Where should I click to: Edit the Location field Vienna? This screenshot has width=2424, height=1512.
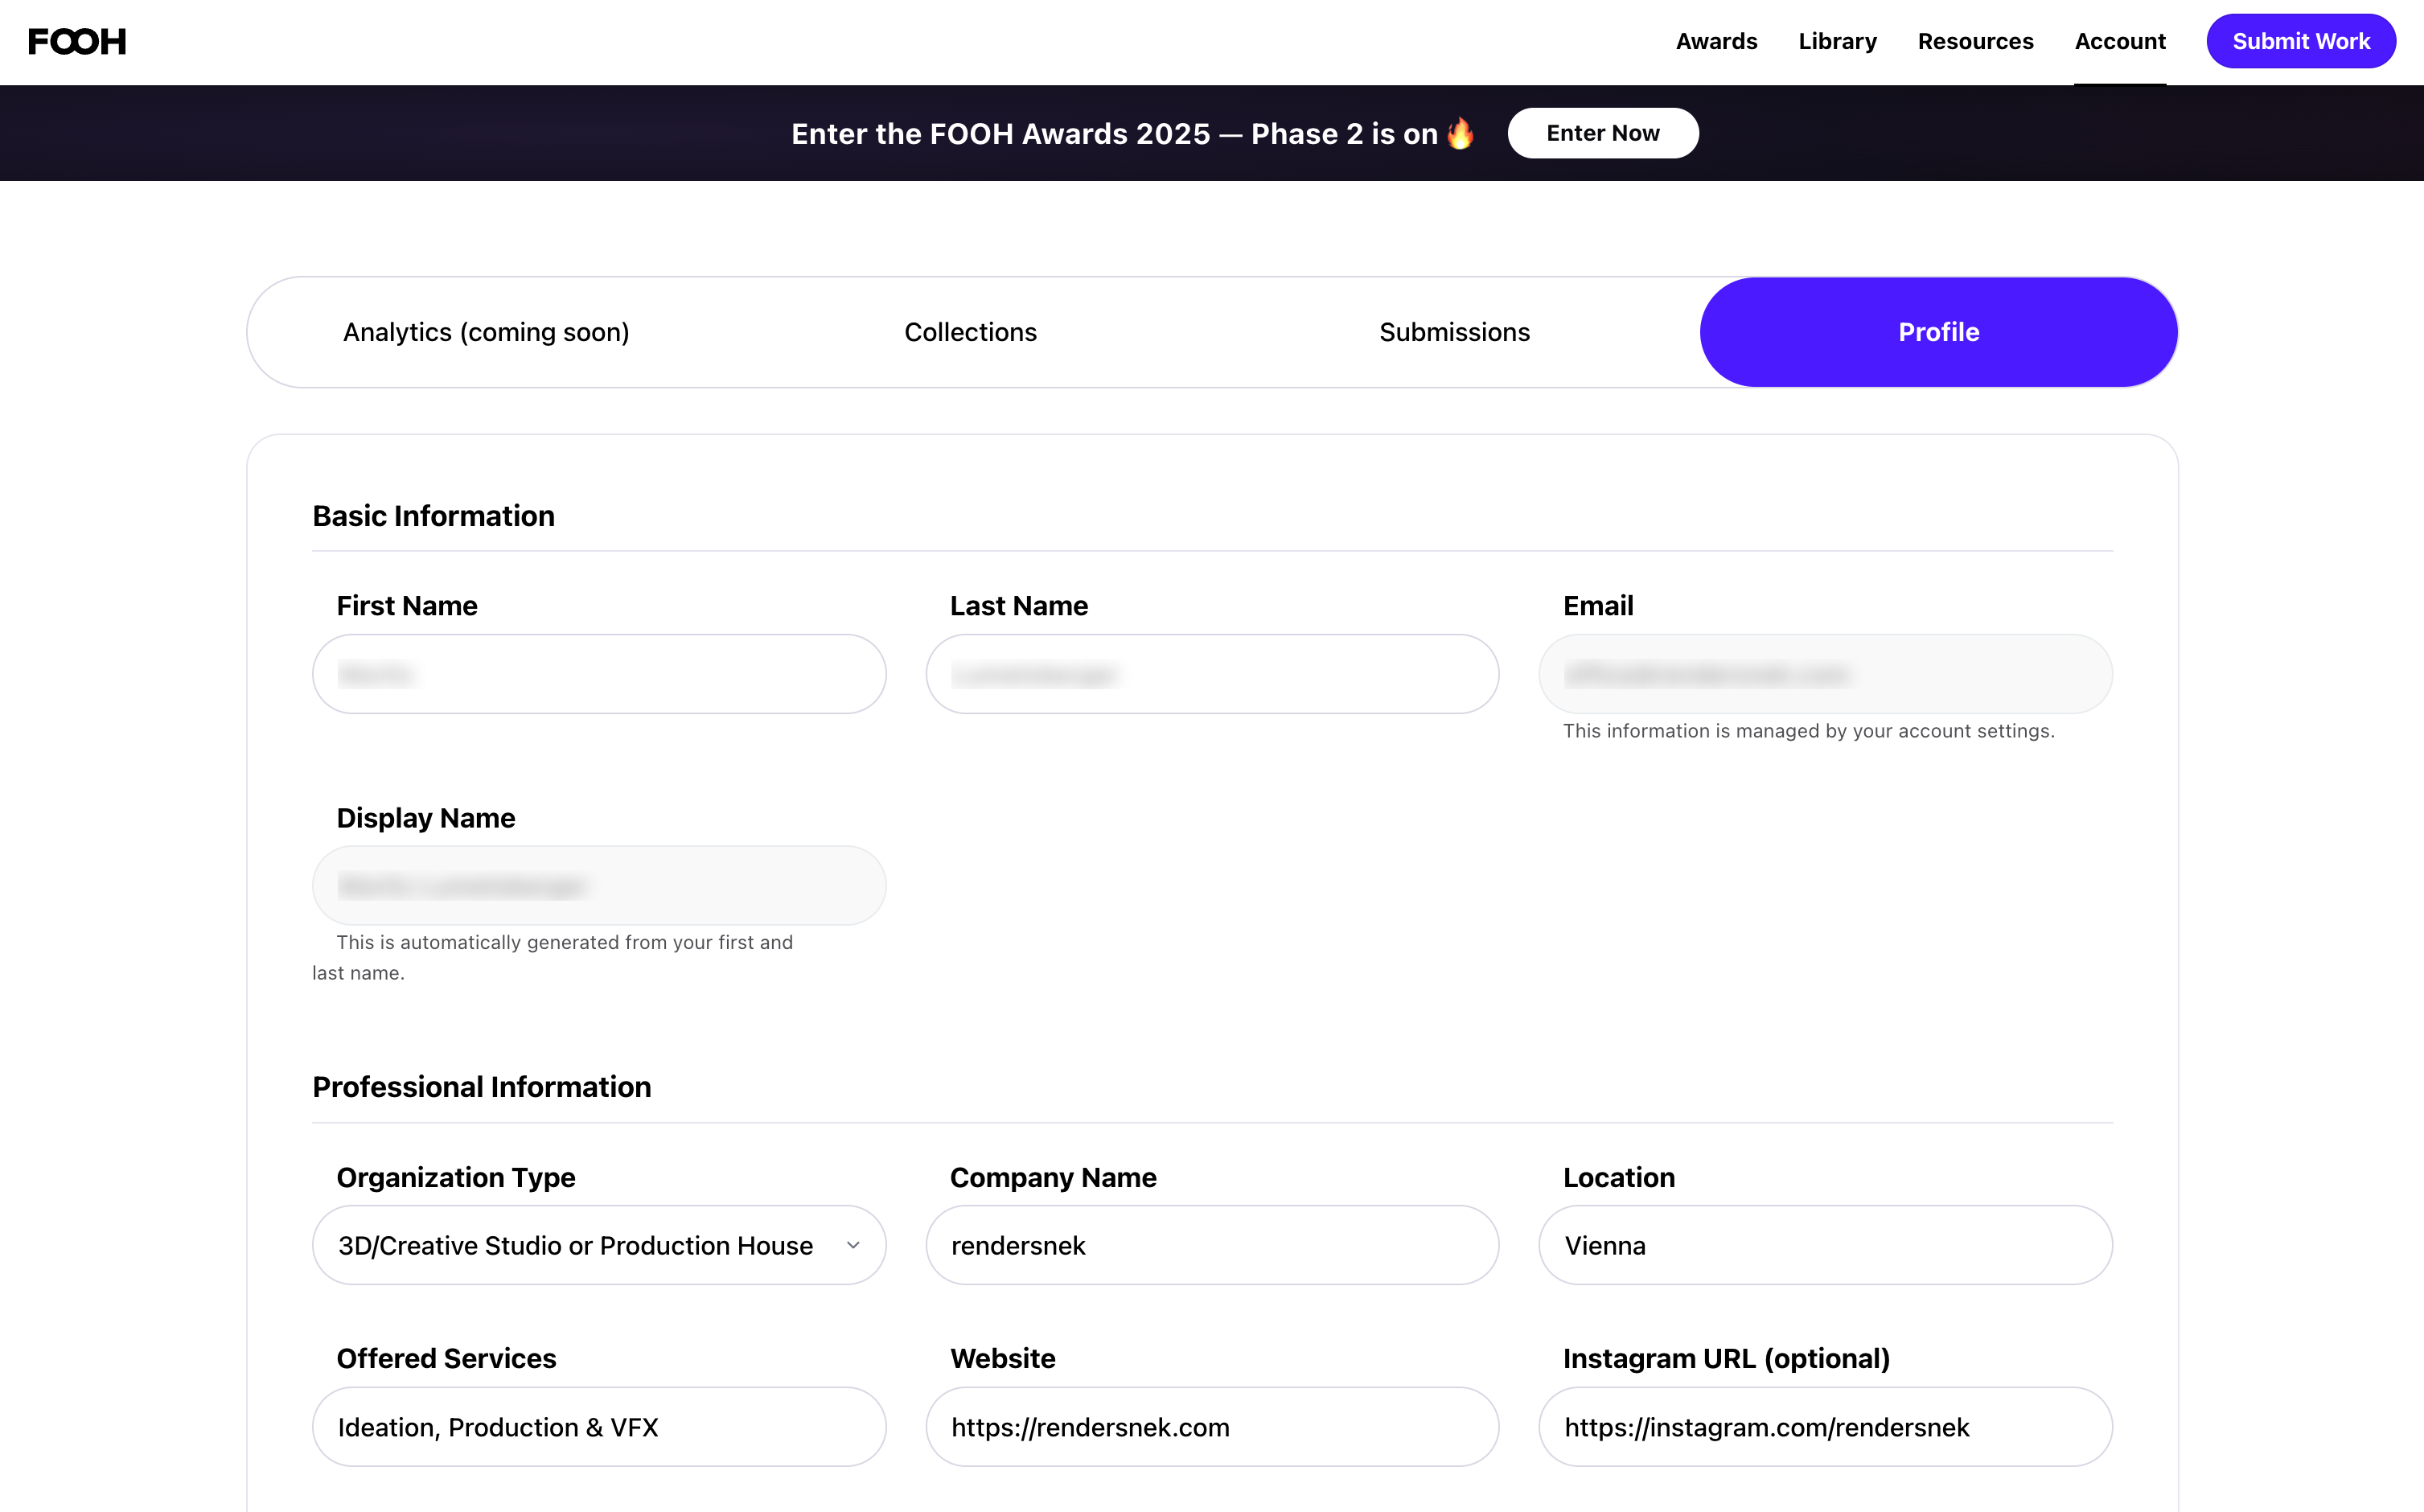(1825, 1245)
